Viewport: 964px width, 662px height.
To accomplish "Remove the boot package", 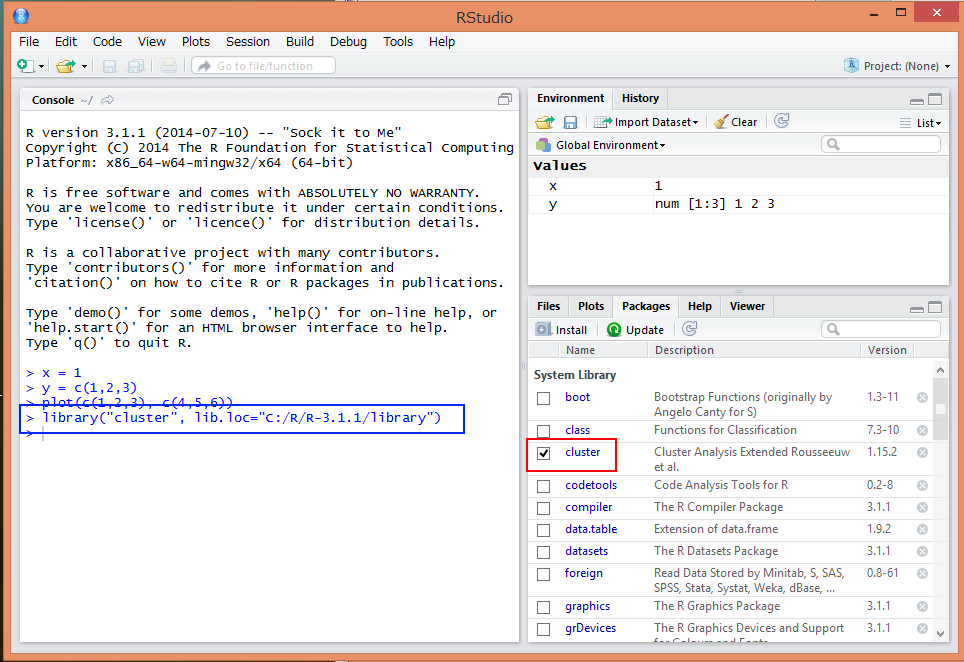I will click(922, 397).
